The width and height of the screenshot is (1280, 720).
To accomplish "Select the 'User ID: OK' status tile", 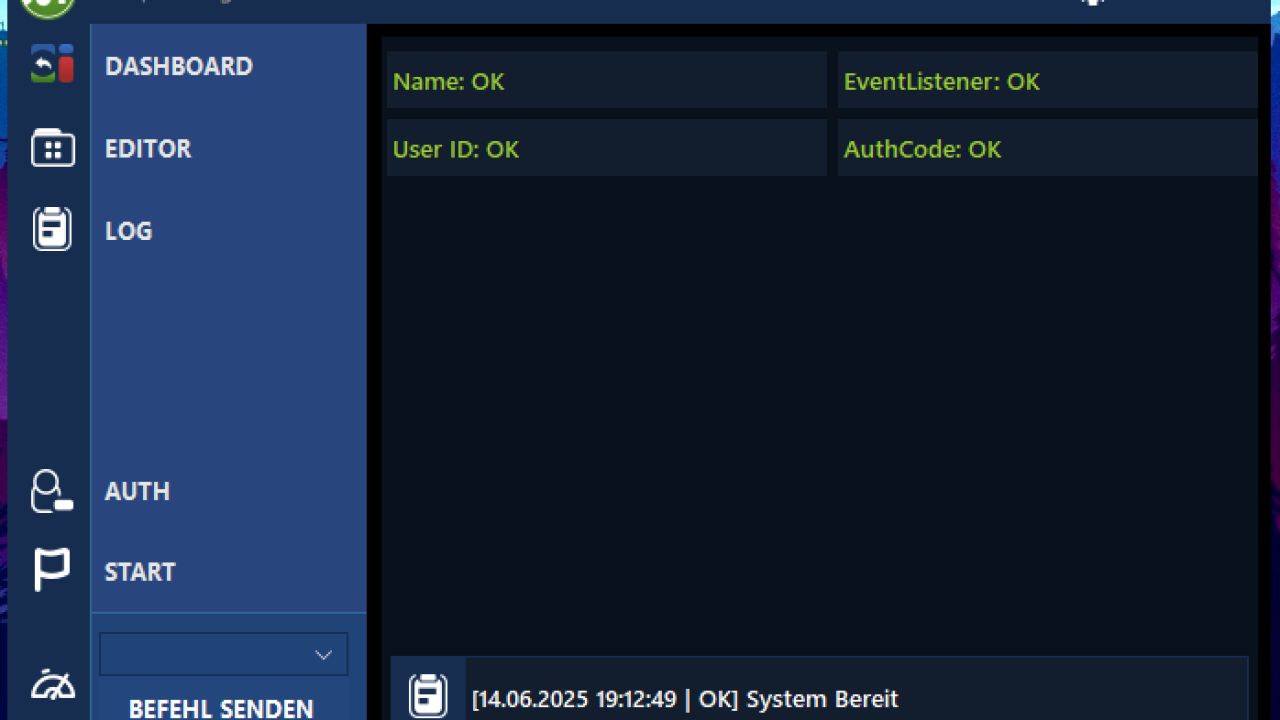I will (x=606, y=149).
